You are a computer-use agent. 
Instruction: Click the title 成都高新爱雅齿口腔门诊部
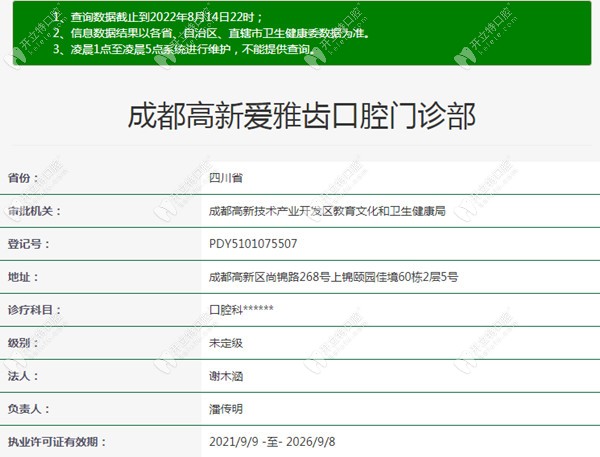tap(302, 116)
